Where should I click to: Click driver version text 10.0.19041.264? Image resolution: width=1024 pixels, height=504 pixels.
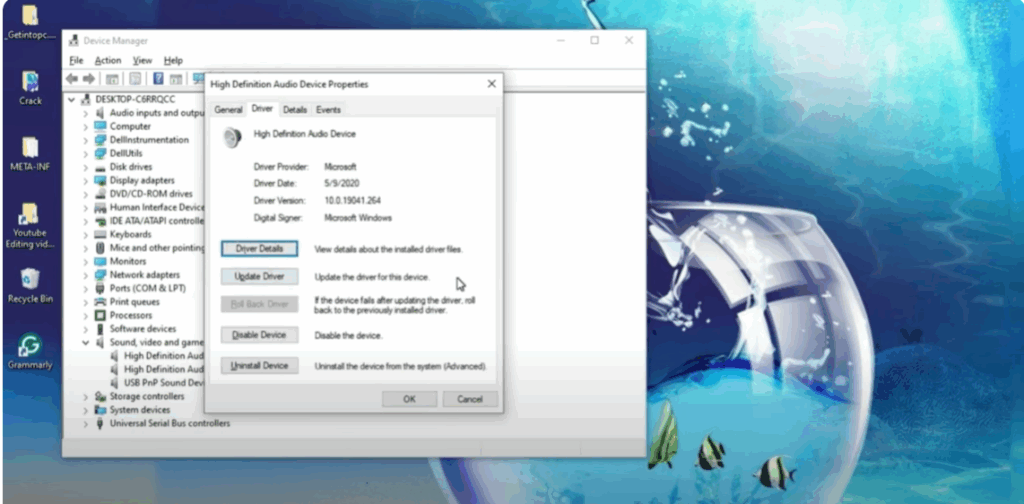353,200
